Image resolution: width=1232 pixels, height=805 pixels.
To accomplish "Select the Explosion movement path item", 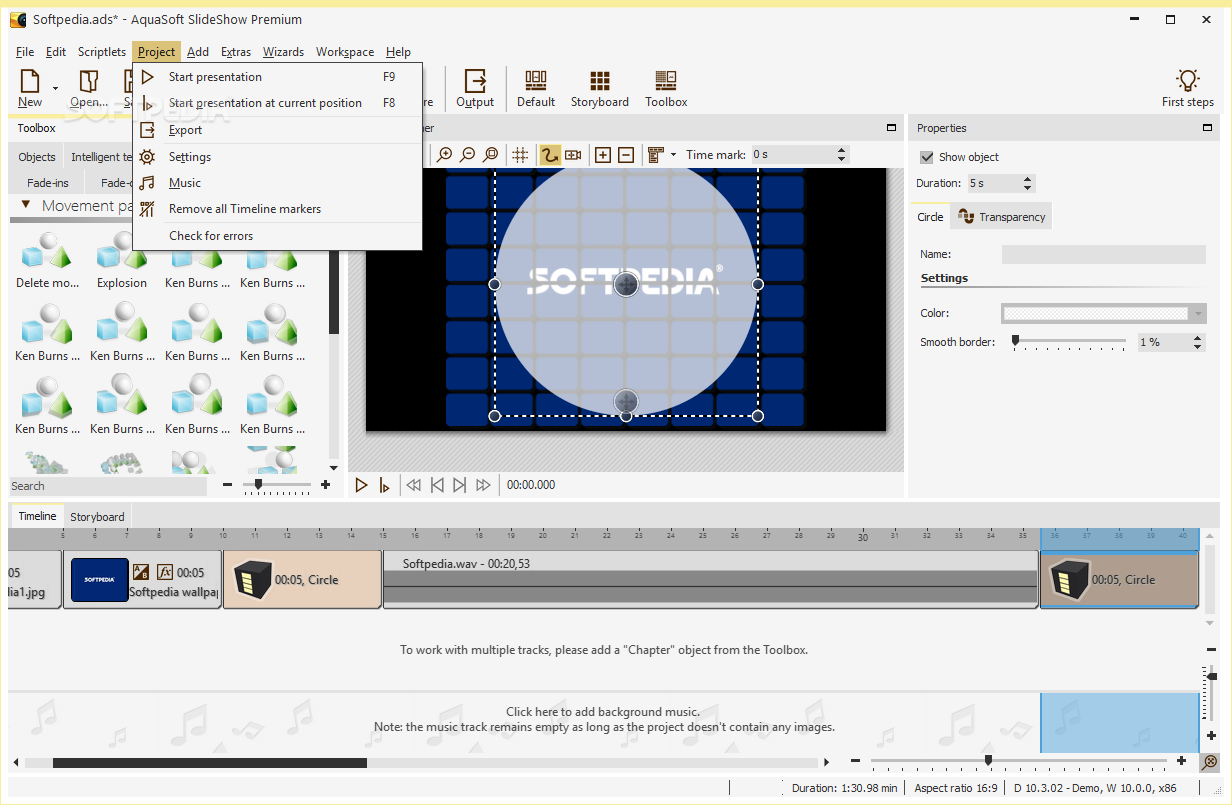I will (122, 261).
